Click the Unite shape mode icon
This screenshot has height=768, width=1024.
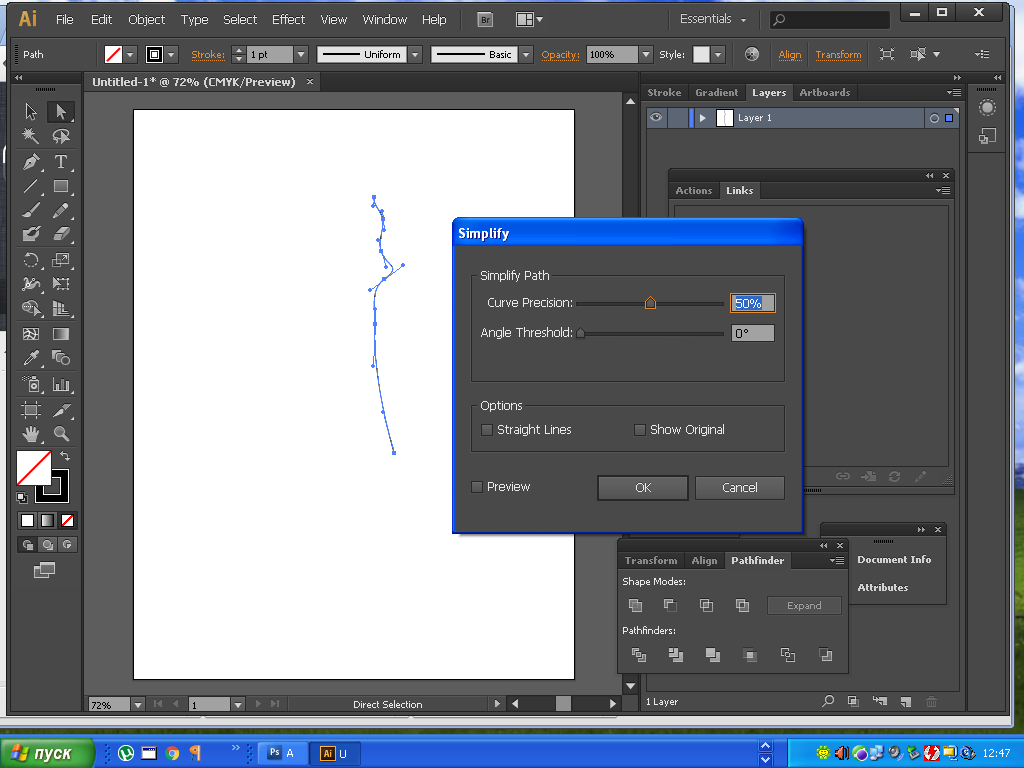coord(635,606)
